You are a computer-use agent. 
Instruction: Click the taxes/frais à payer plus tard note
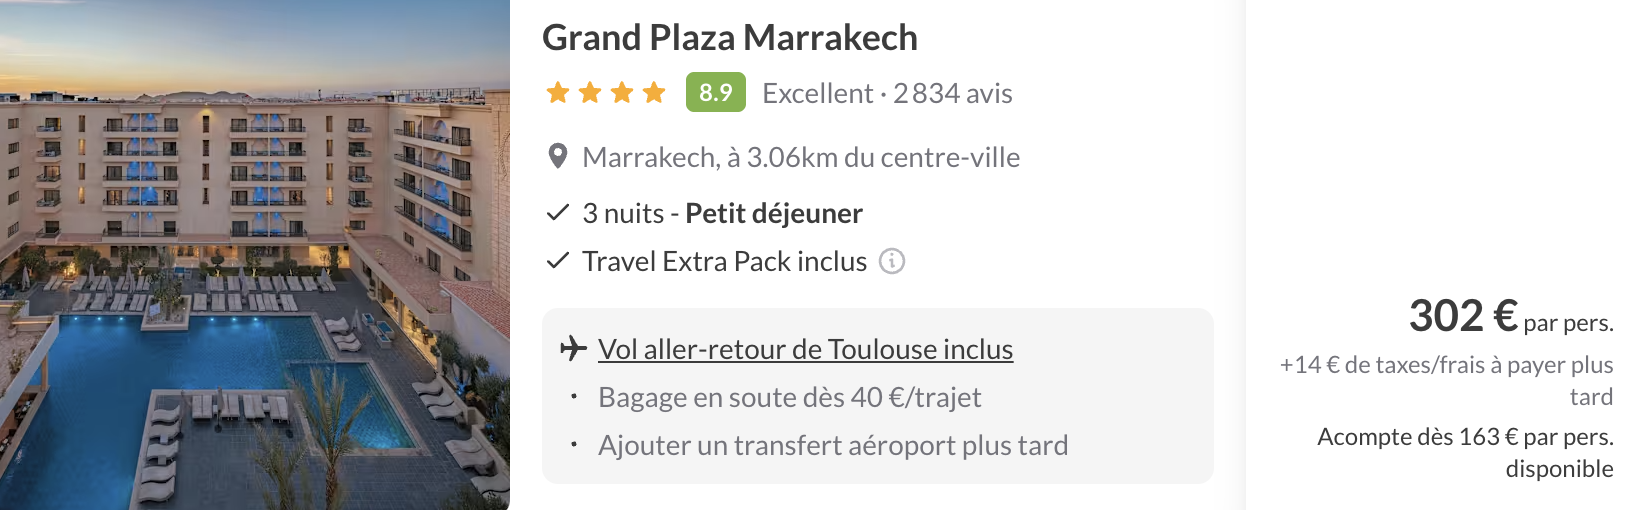pos(1447,380)
